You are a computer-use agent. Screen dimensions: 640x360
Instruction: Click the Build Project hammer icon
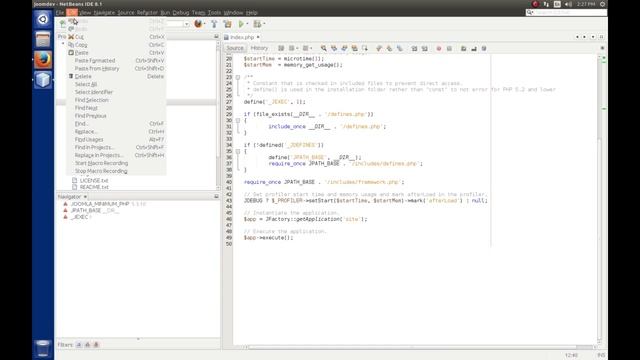pos(214,24)
